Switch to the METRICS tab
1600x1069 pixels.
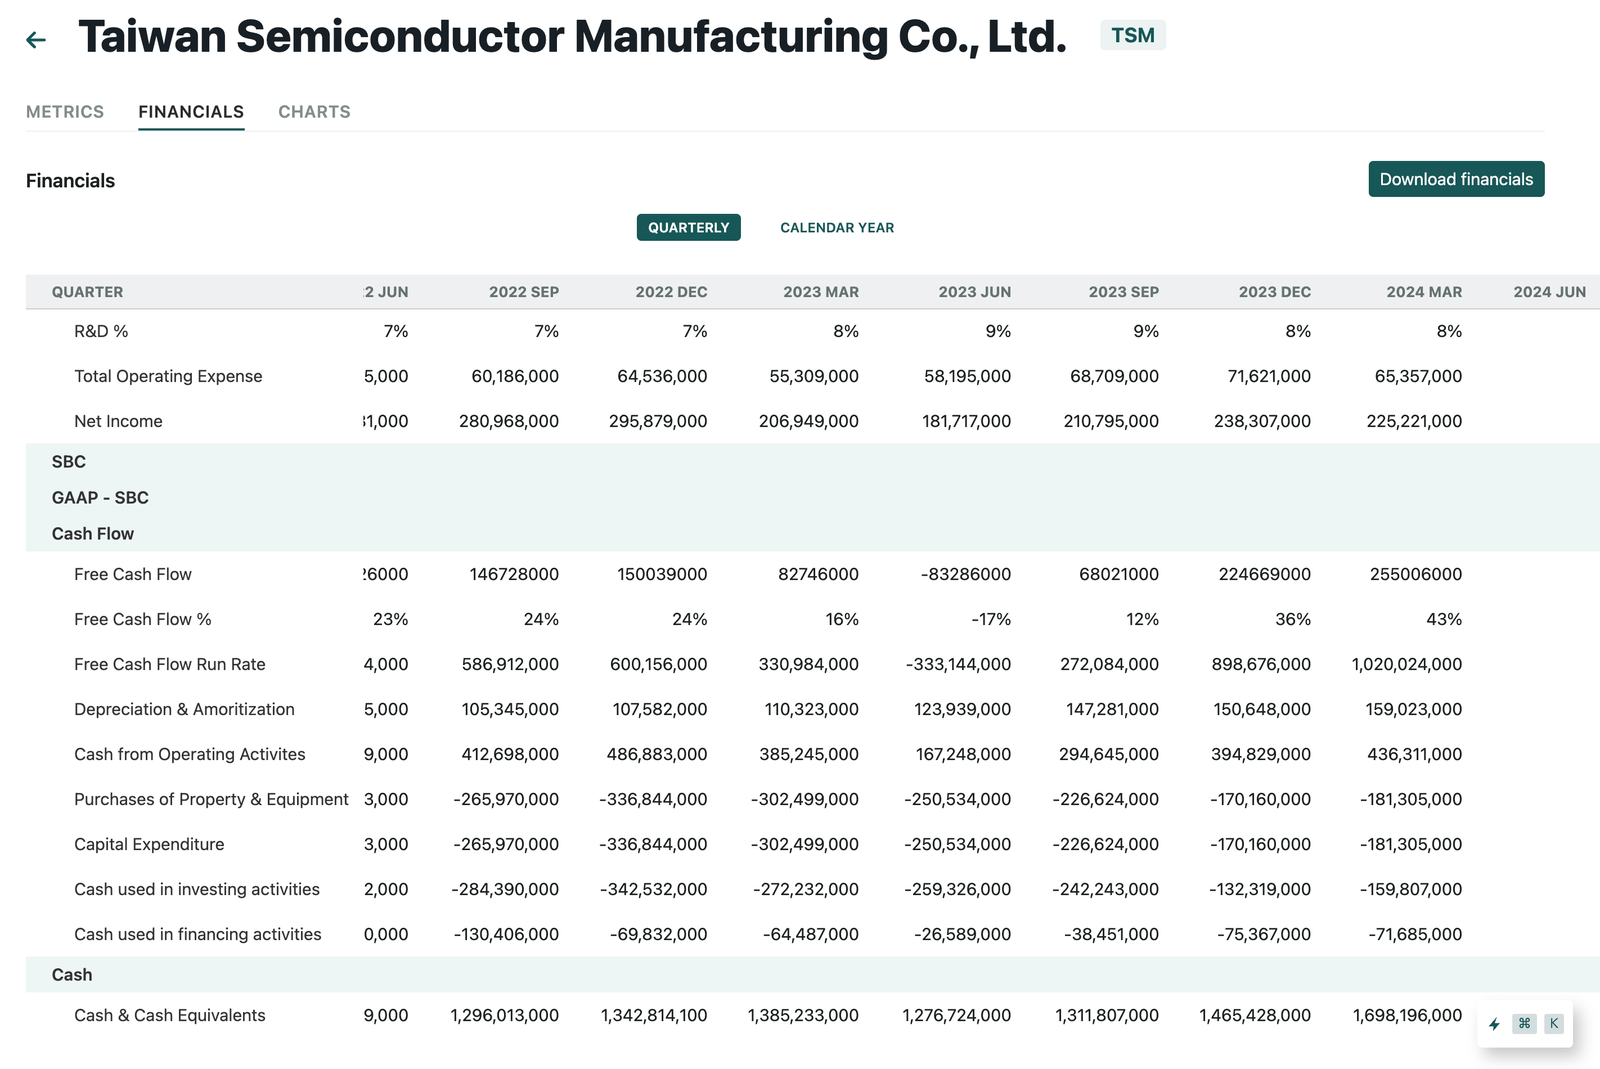tap(64, 112)
